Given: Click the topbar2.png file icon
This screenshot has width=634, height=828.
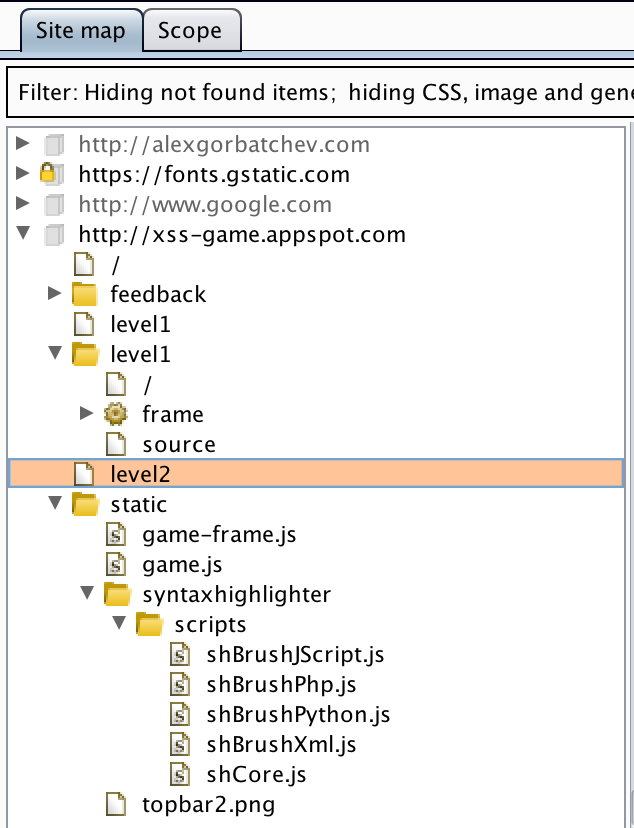Looking at the screenshot, I should point(117,804).
